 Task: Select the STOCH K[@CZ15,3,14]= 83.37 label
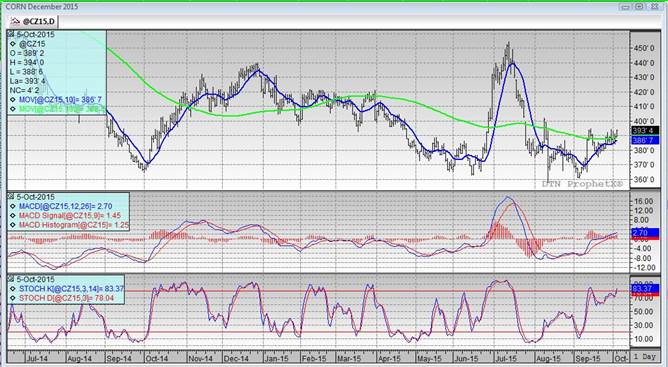[x=71, y=289]
